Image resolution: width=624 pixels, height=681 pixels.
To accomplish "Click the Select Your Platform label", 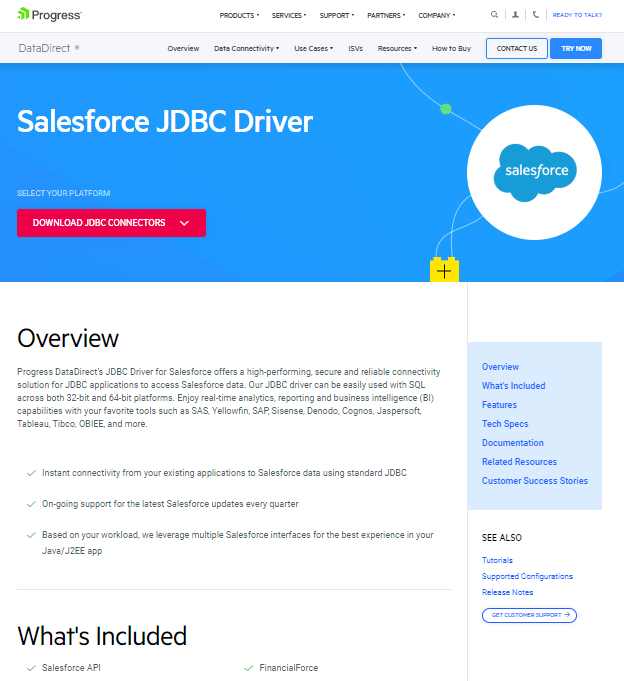I will coord(63,193).
